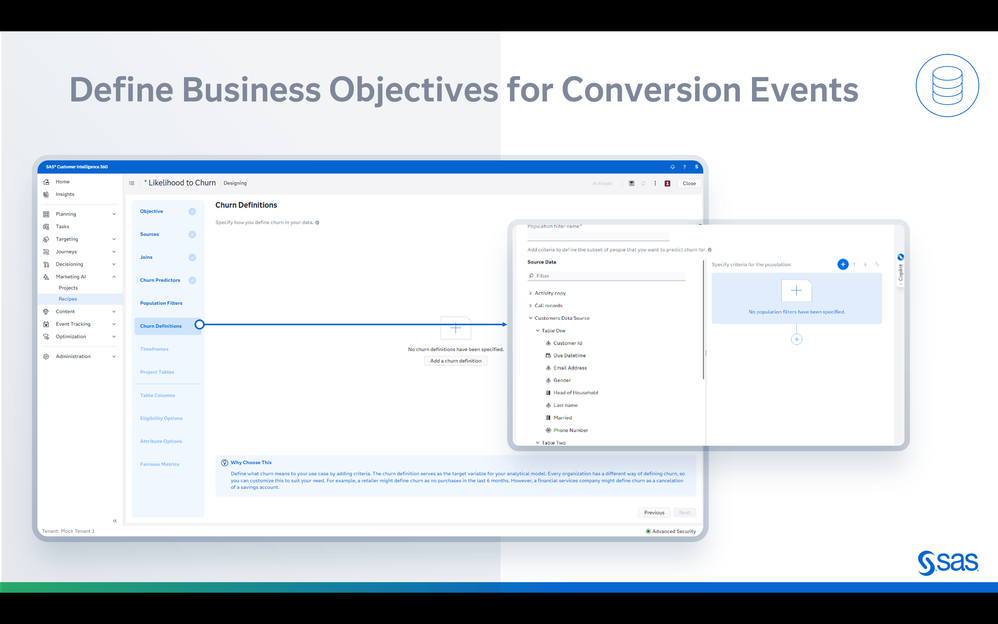Expand the Call records tree node
998x624 pixels.
pyautogui.click(x=530, y=306)
